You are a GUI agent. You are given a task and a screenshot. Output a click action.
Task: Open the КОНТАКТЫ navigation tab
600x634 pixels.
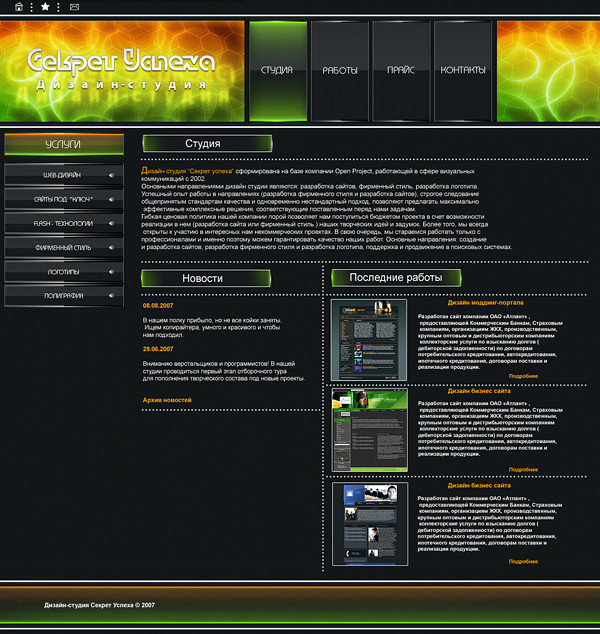pyautogui.click(x=463, y=71)
